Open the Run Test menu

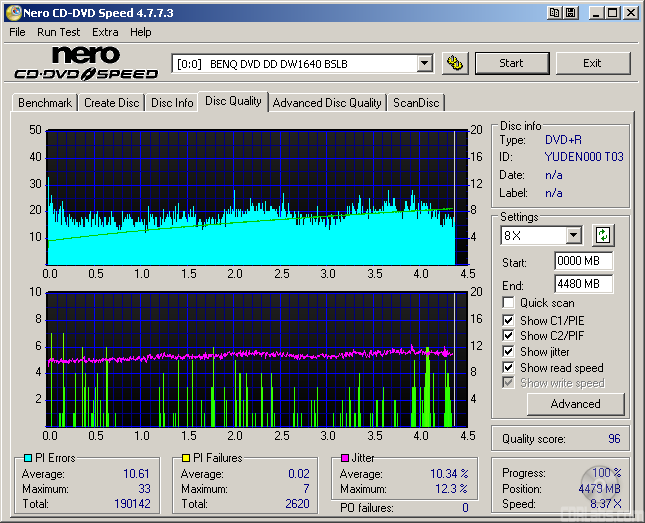(58, 32)
